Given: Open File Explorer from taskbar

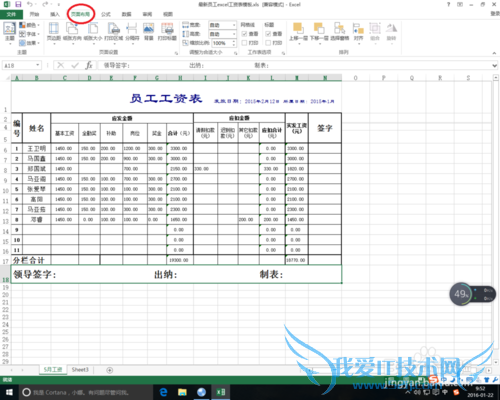Looking at the screenshot, I should [x=182, y=392].
